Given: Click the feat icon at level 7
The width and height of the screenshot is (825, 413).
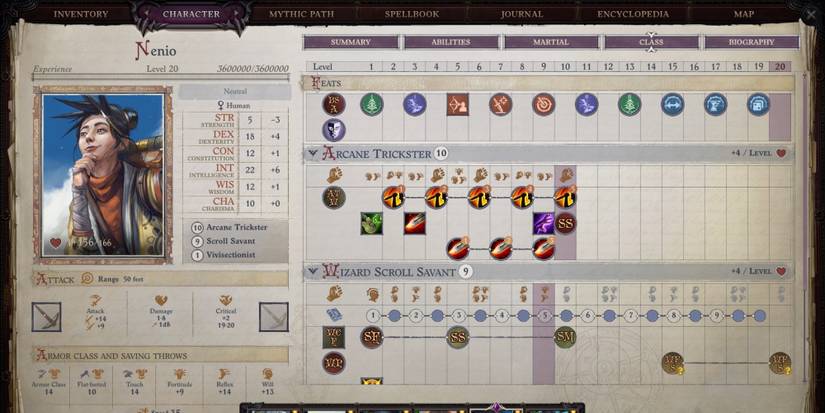Looking at the screenshot, I should (x=500, y=104).
